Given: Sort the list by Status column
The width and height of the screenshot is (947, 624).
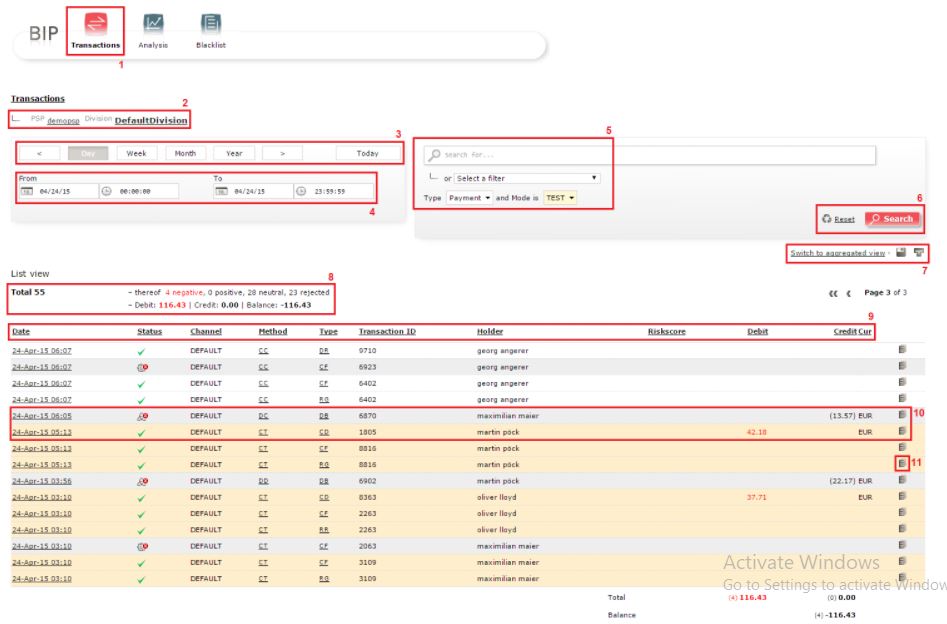Looking at the screenshot, I should coord(150,331).
